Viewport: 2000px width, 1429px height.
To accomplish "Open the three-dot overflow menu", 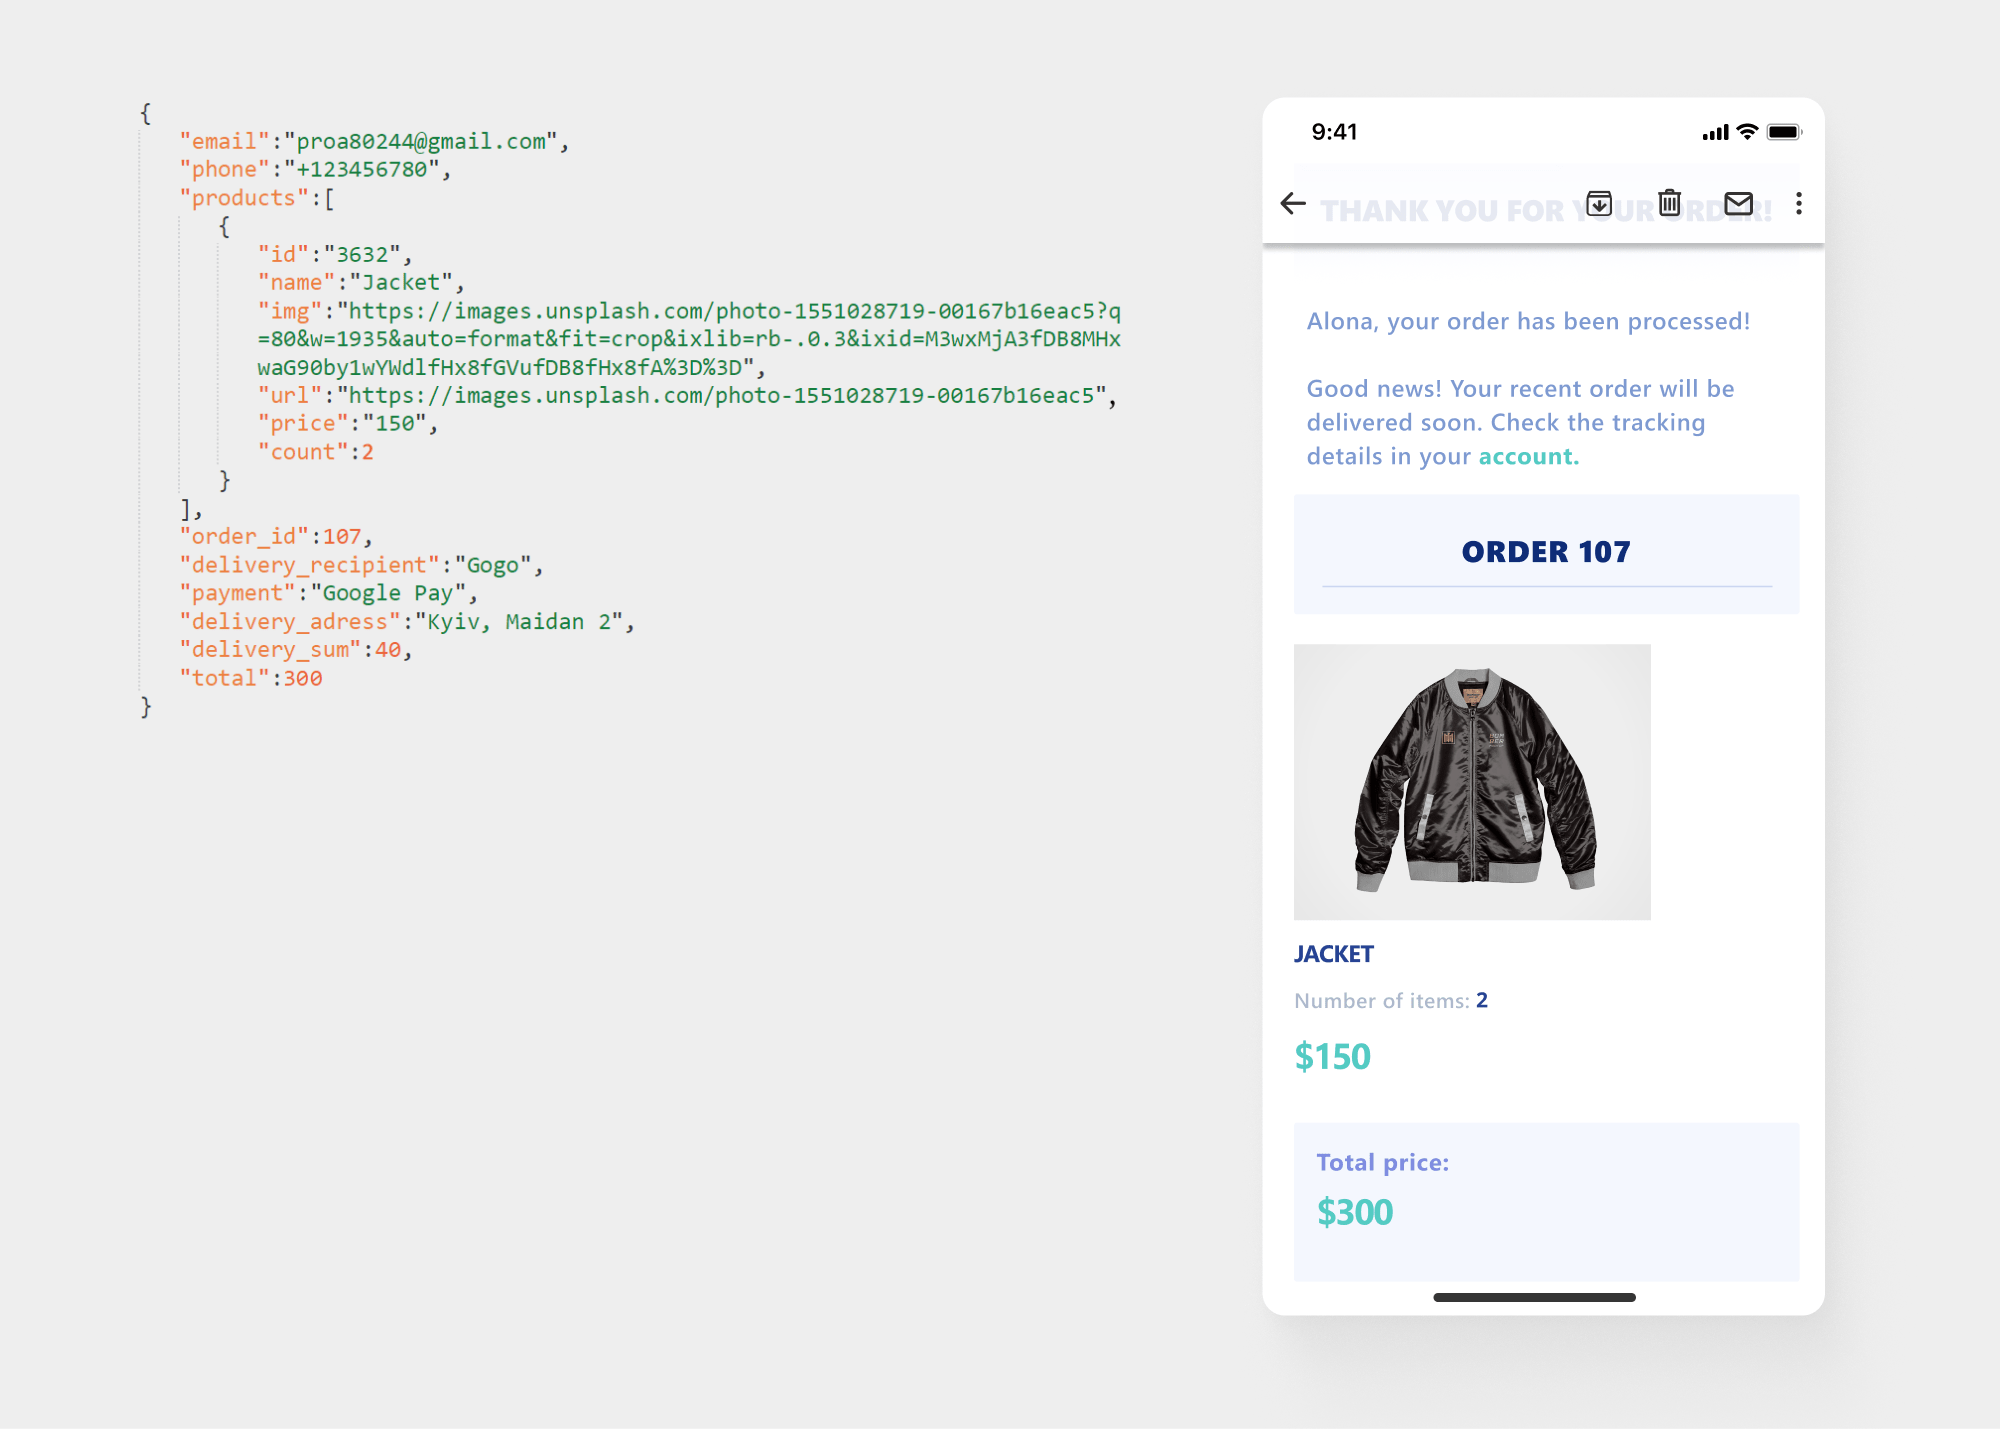I will [x=1798, y=204].
